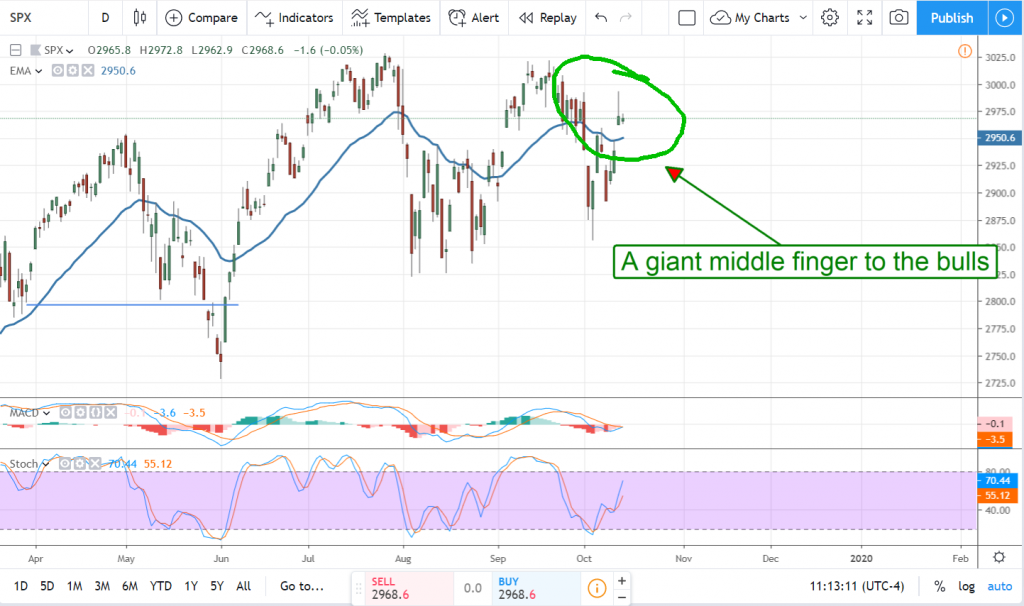Select the Compare symbol tool
Screen dimensions: 1024x606
tap(201, 17)
